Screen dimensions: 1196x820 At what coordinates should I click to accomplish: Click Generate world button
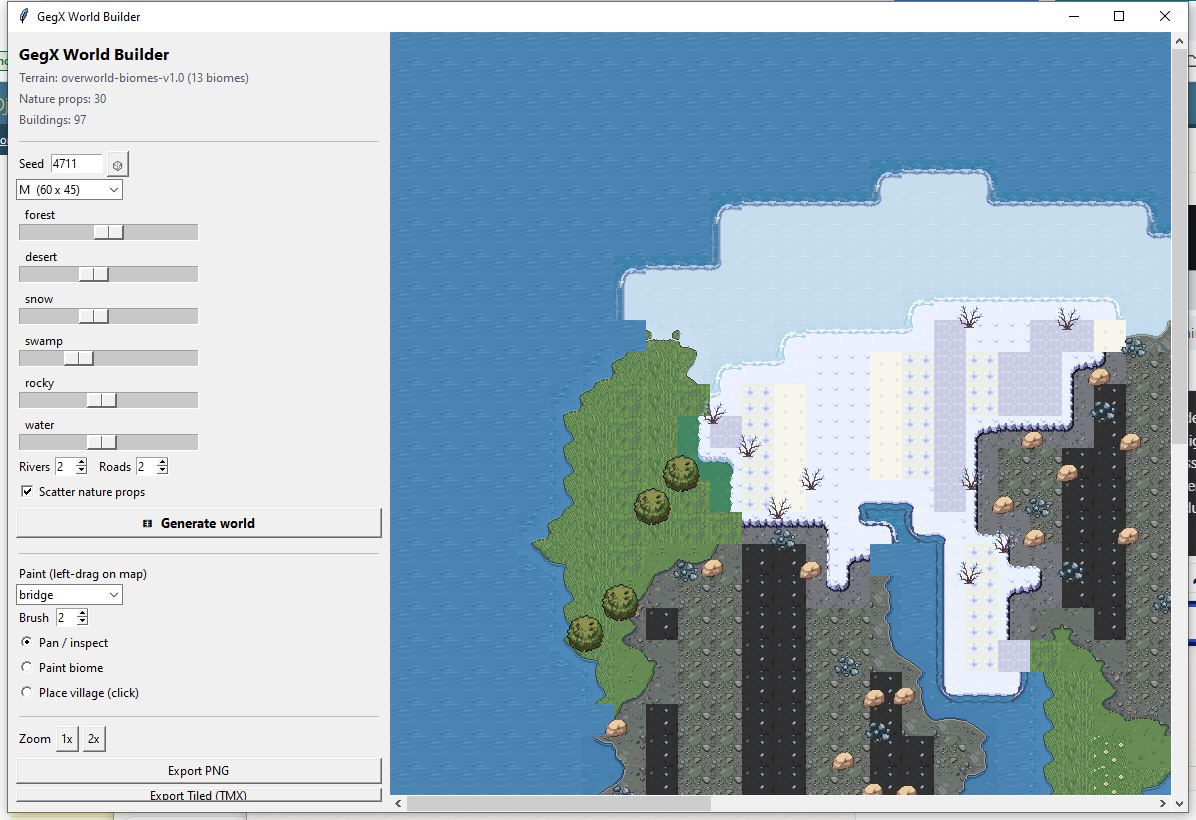point(199,523)
